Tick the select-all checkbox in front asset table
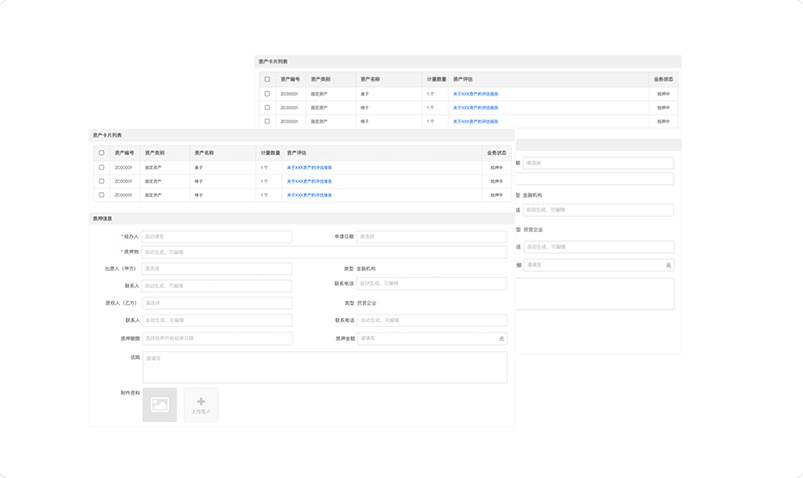This screenshot has height=478, width=803. pos(101,153)
